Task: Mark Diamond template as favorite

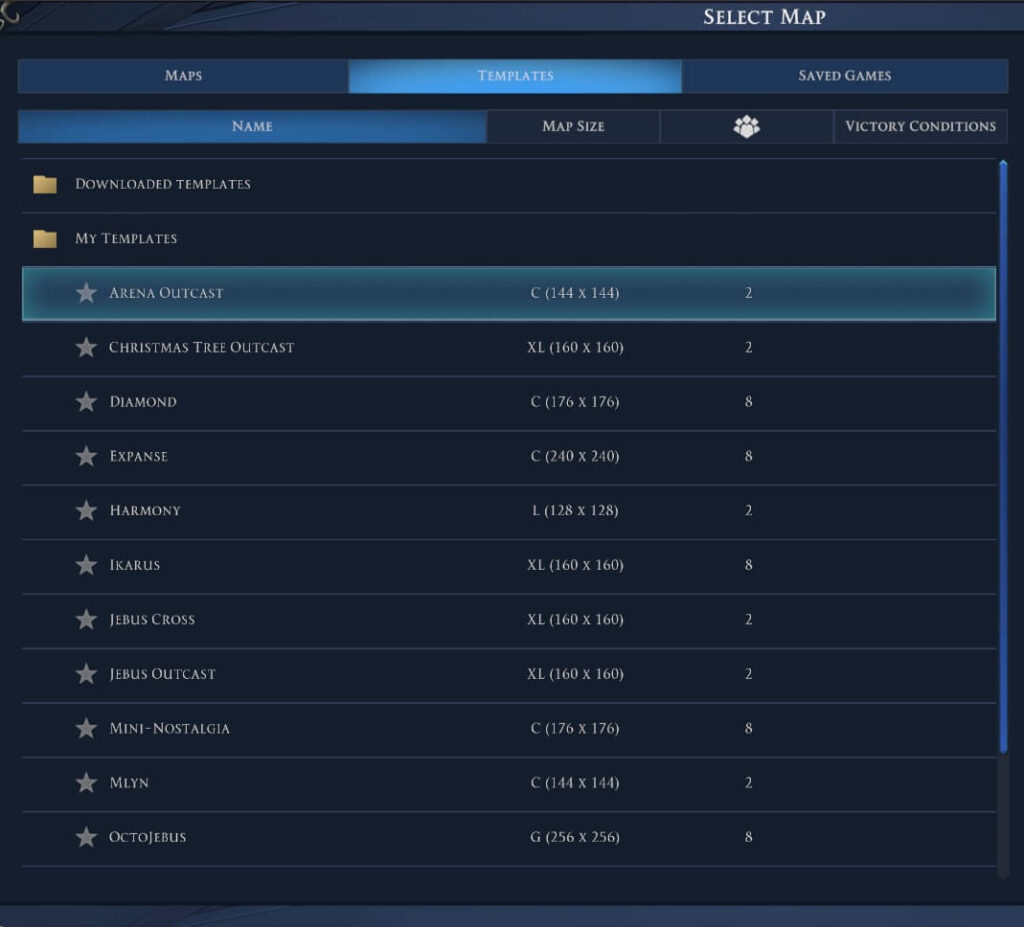Action: [87, 402]
